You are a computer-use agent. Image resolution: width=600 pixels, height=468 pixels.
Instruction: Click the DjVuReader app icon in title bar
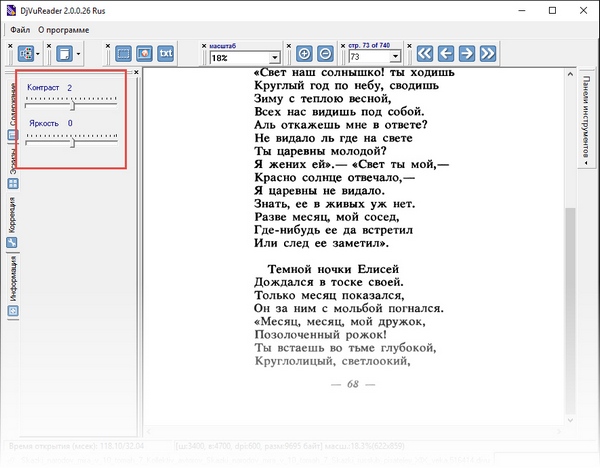click(x=11, y=10)
